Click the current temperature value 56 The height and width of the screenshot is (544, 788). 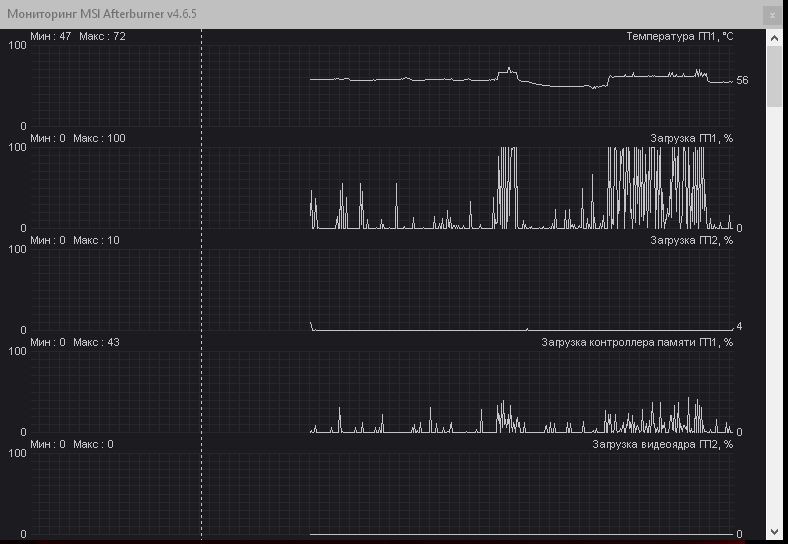point(742,80)
